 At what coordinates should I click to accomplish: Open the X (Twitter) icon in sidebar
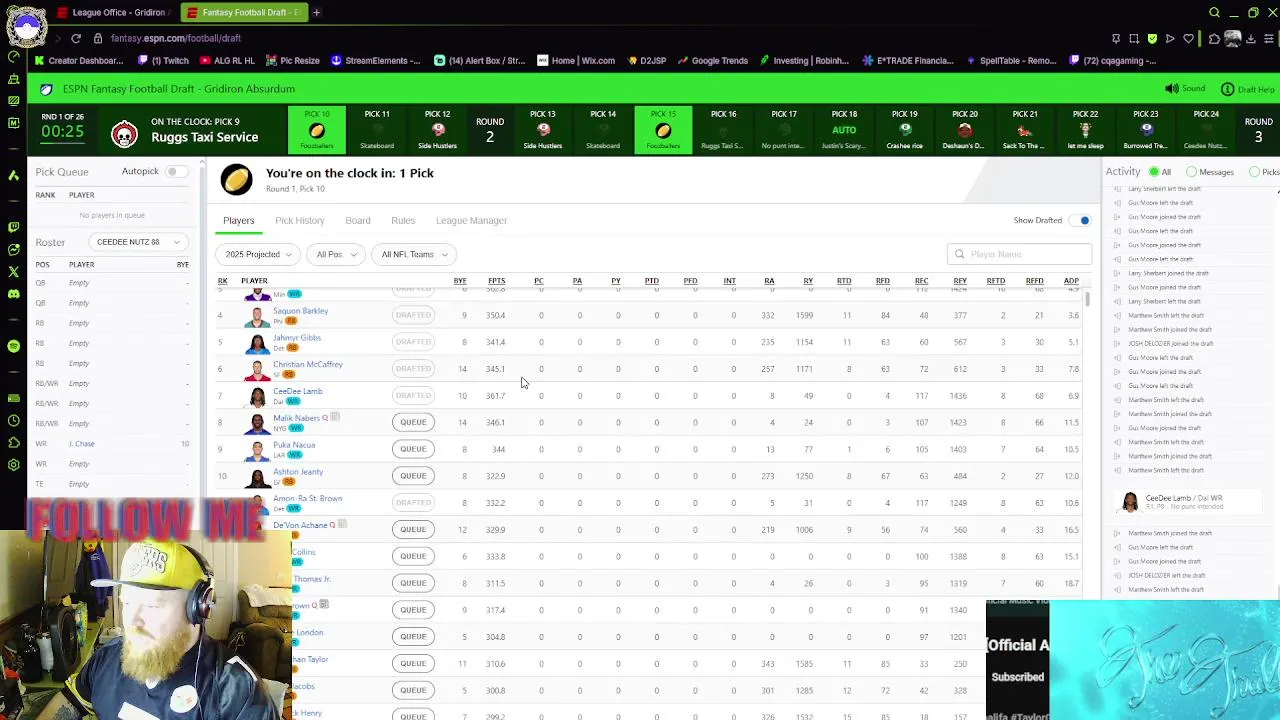pyautogui.click(x=13, y=271)
